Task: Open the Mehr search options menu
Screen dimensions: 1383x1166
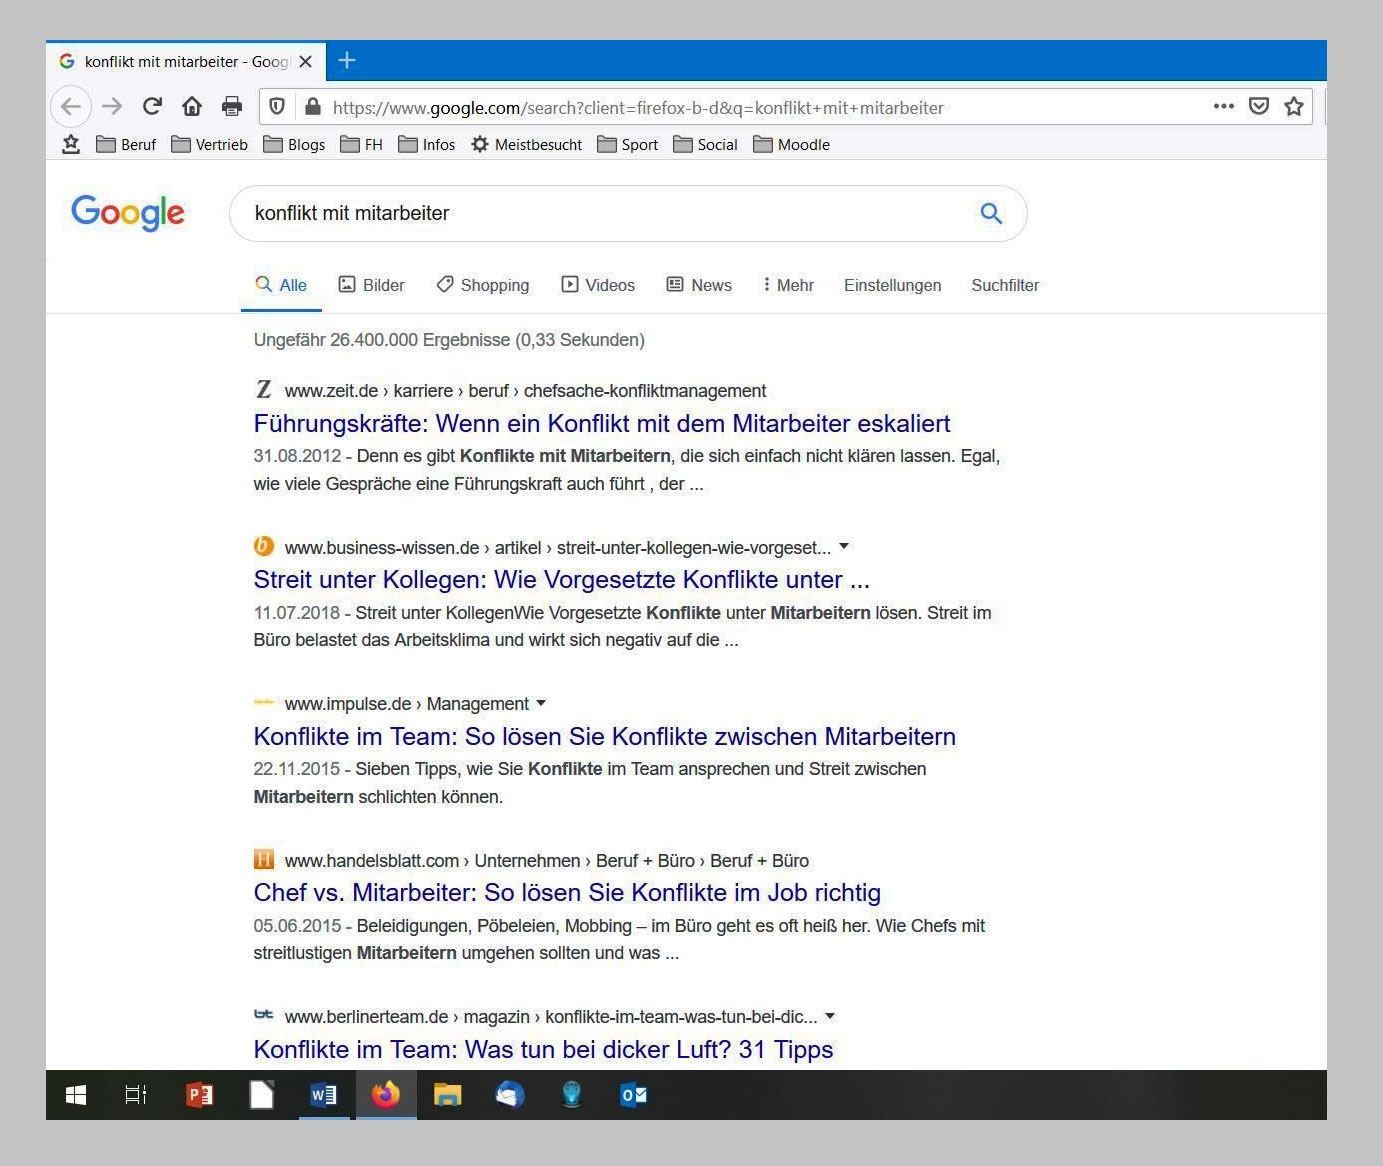Action: pos(787,285)
